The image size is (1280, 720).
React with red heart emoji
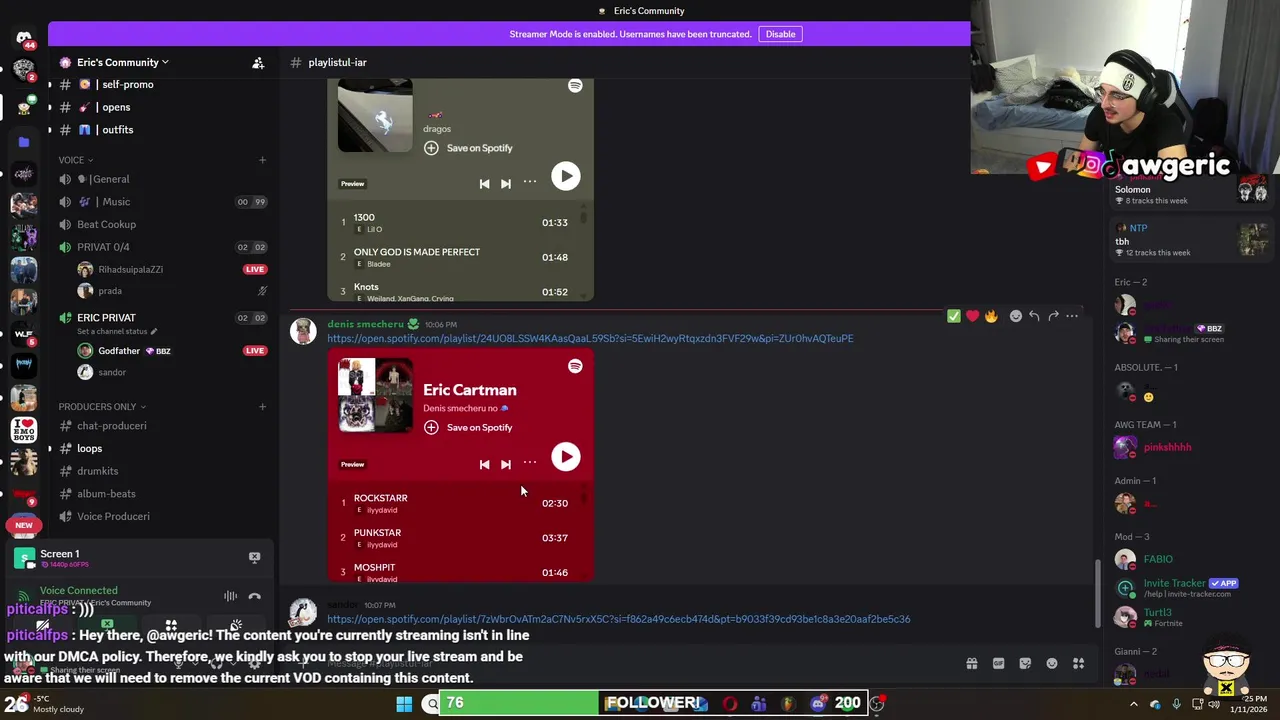pyautogui.click(x=972, y=316)
